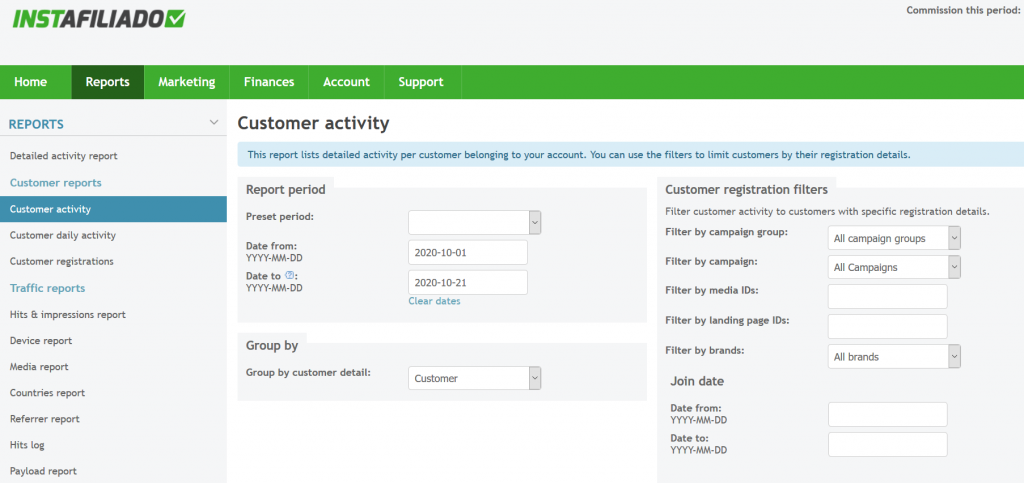Click the Instafiliado logo
1024x483 pixels.
coord(99,19)
